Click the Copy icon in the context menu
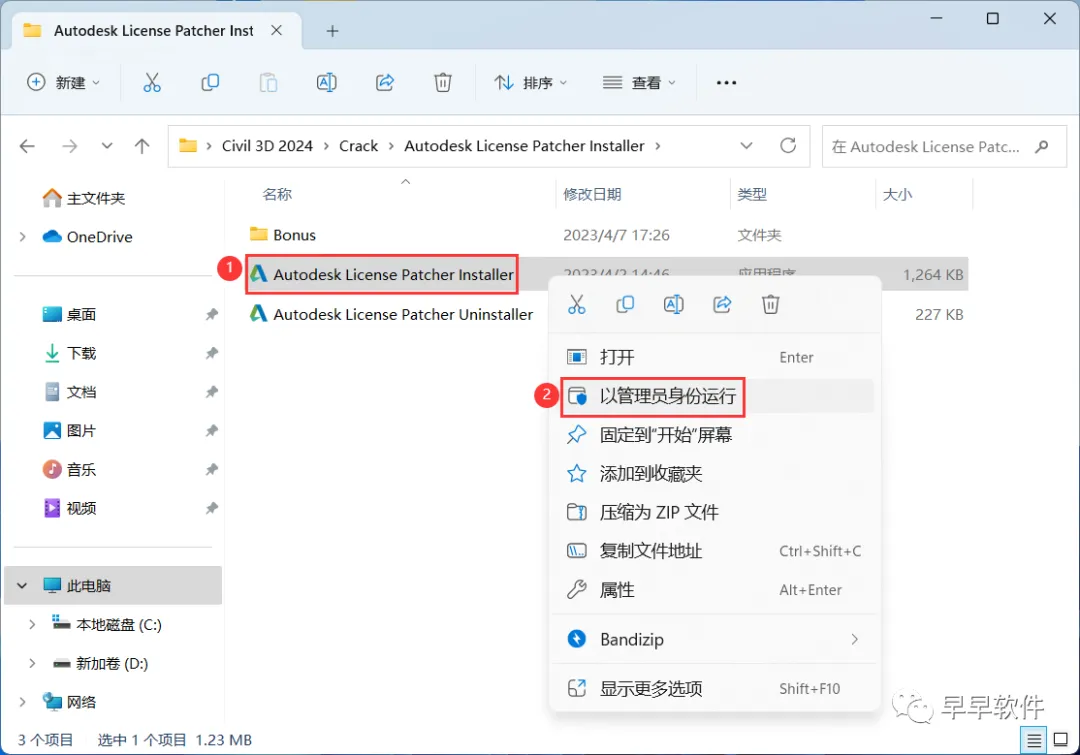The image size is (1080, 755). [625, 304]
